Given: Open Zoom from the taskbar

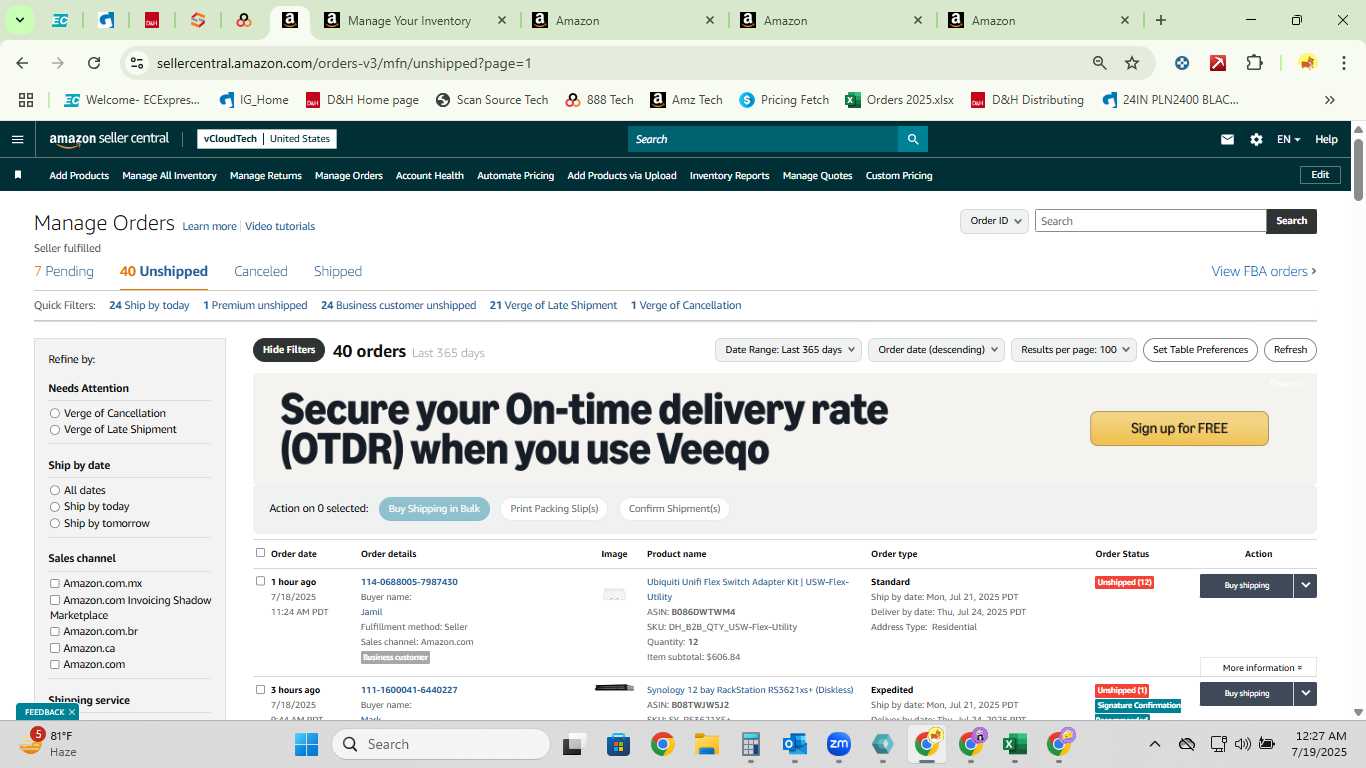Looking at the screenshot, I should coord(838,744).
